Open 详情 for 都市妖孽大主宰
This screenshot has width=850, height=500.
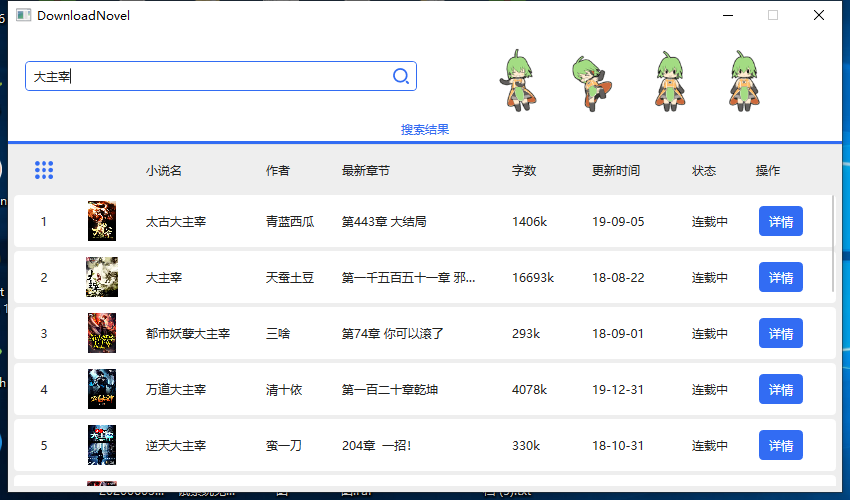[781, 333]
